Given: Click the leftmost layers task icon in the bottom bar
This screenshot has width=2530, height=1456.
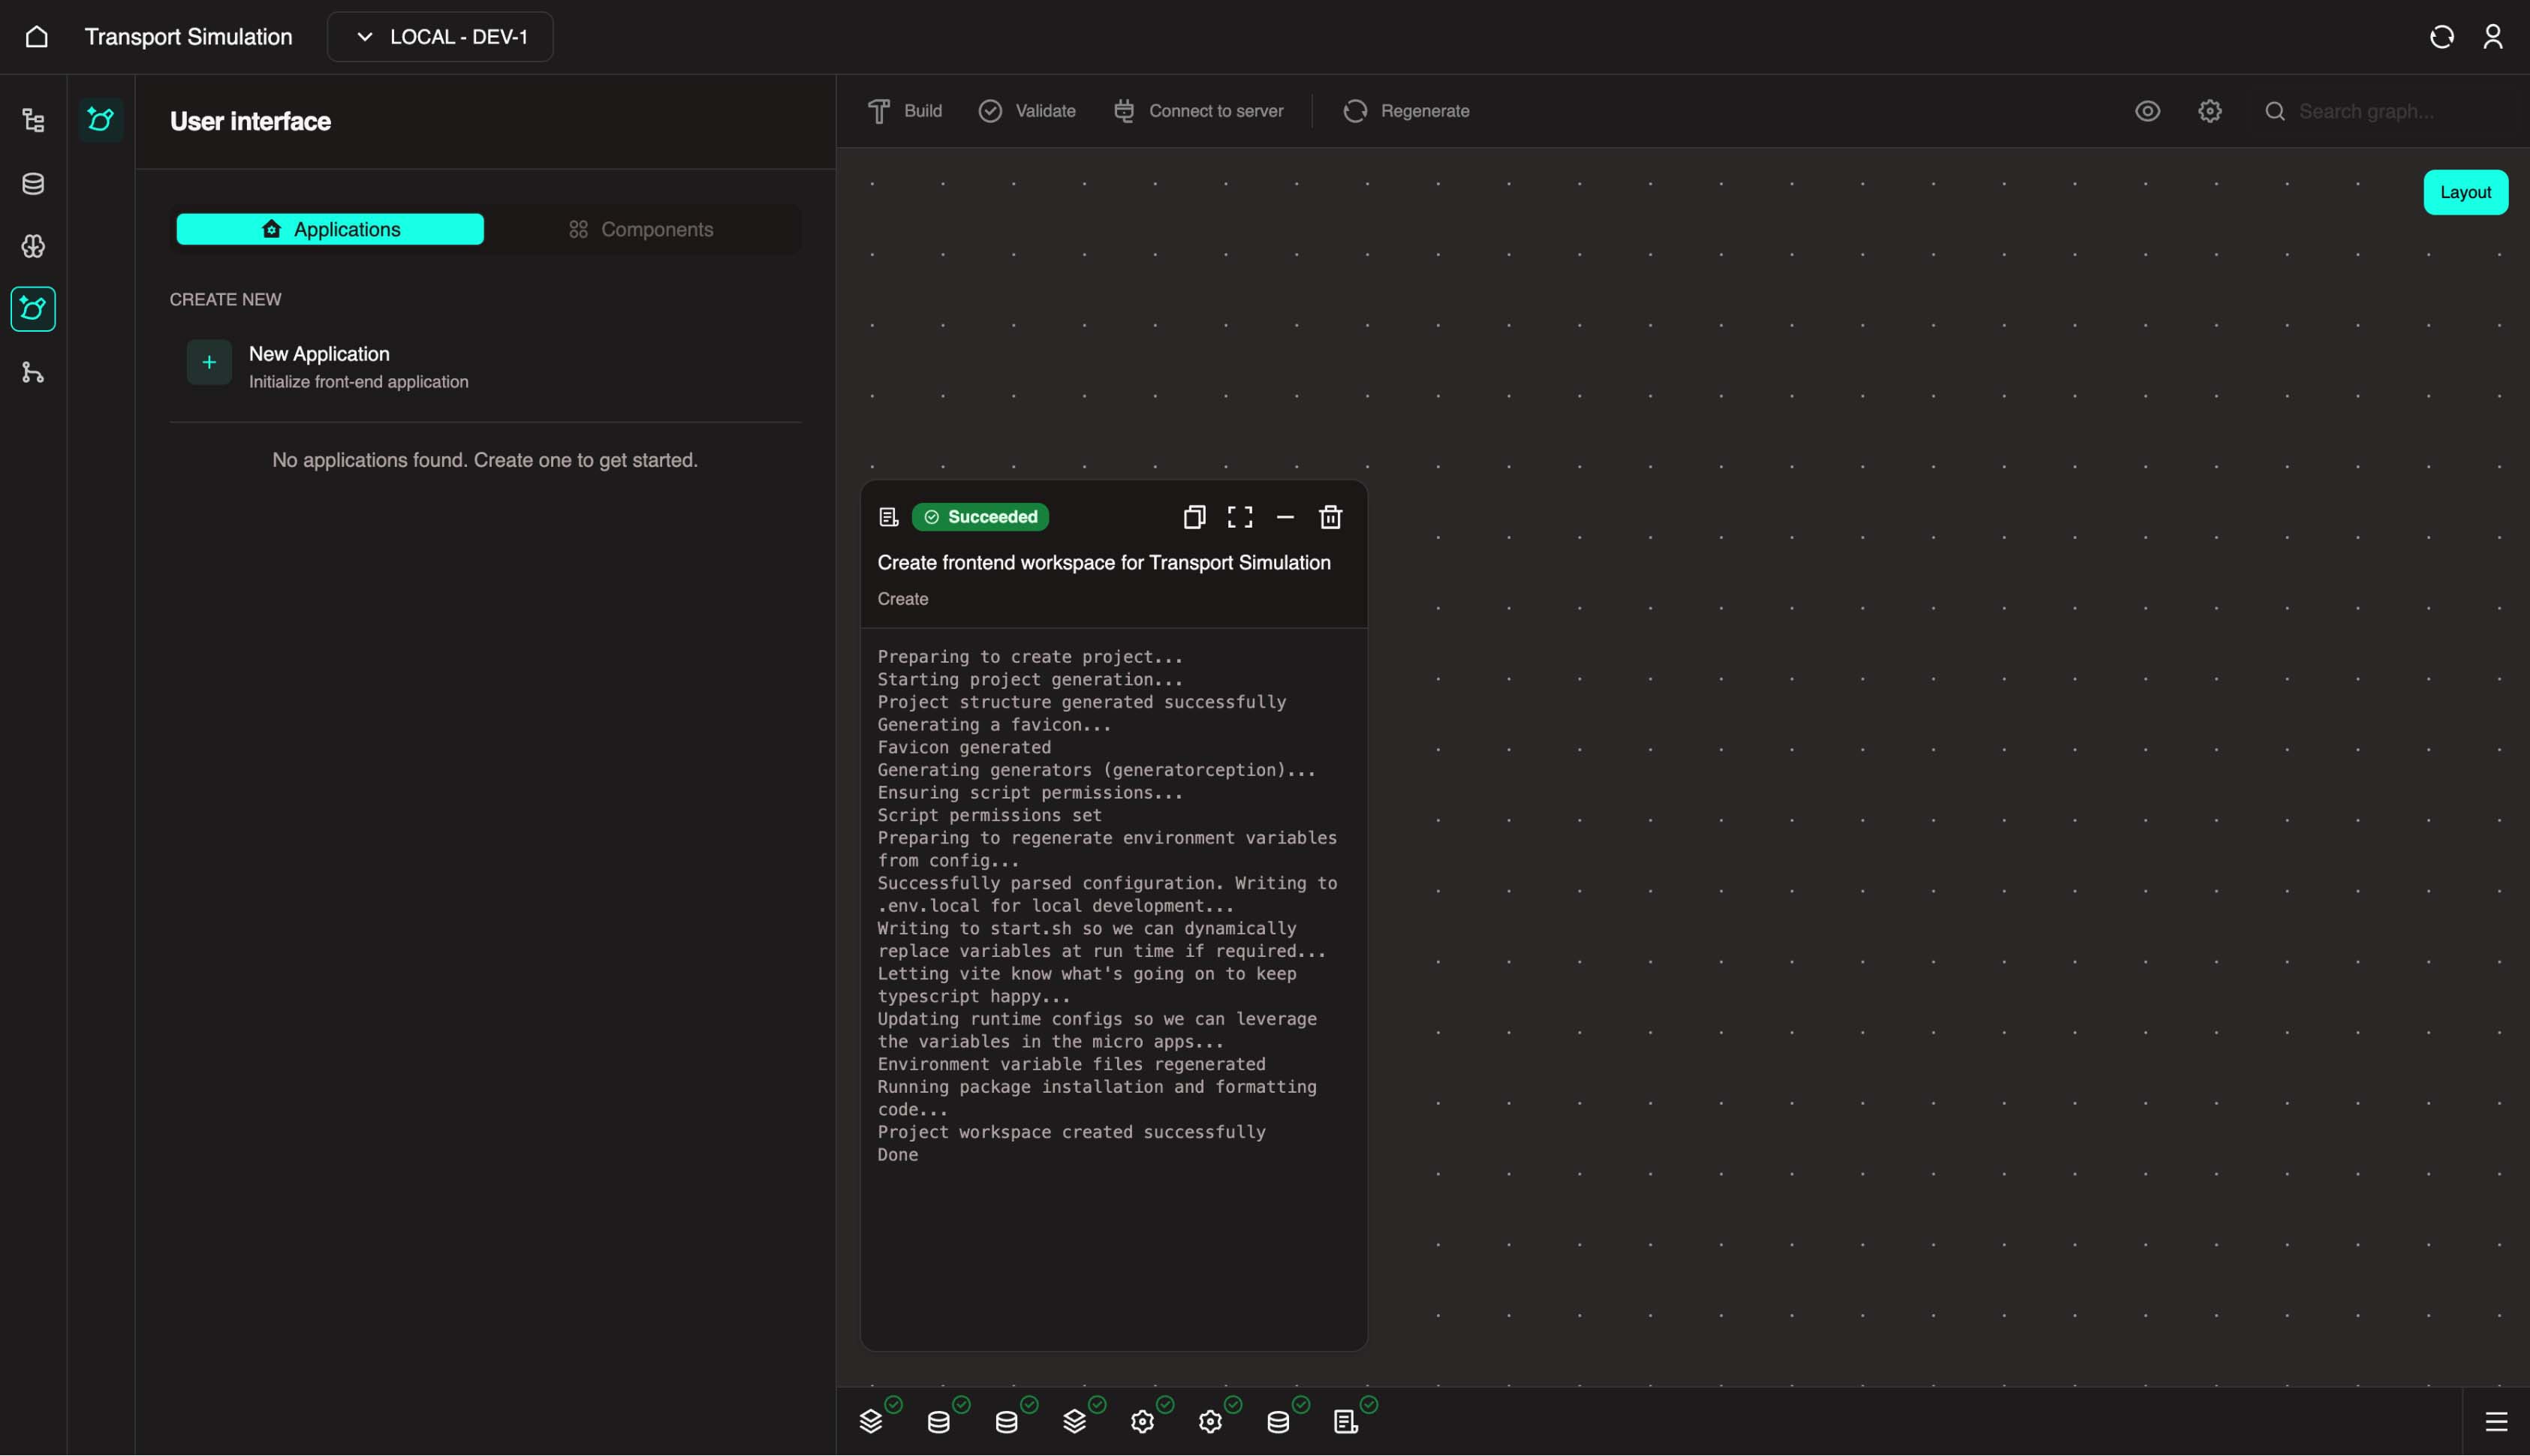Looking at the screenshot, I should (x=871, y=1421).
